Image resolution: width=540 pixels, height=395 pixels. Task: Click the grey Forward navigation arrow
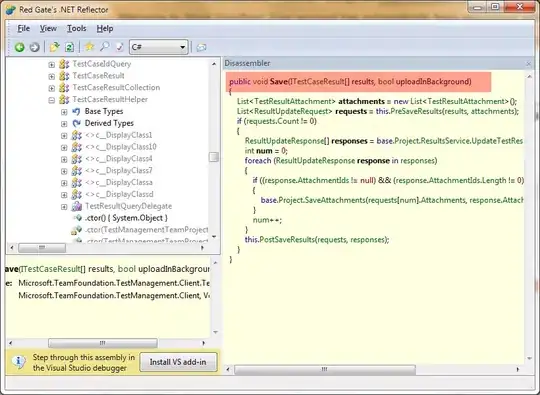(34, 47)
